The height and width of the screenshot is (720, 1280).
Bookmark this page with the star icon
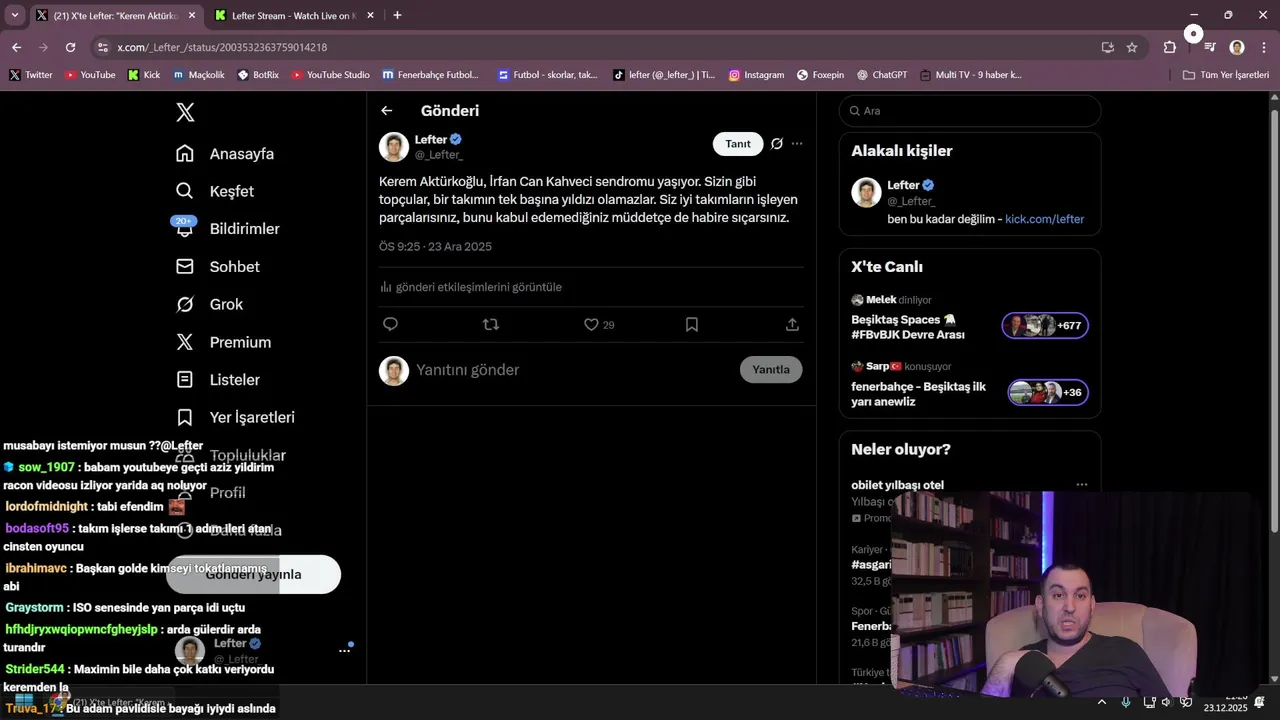1132,47
